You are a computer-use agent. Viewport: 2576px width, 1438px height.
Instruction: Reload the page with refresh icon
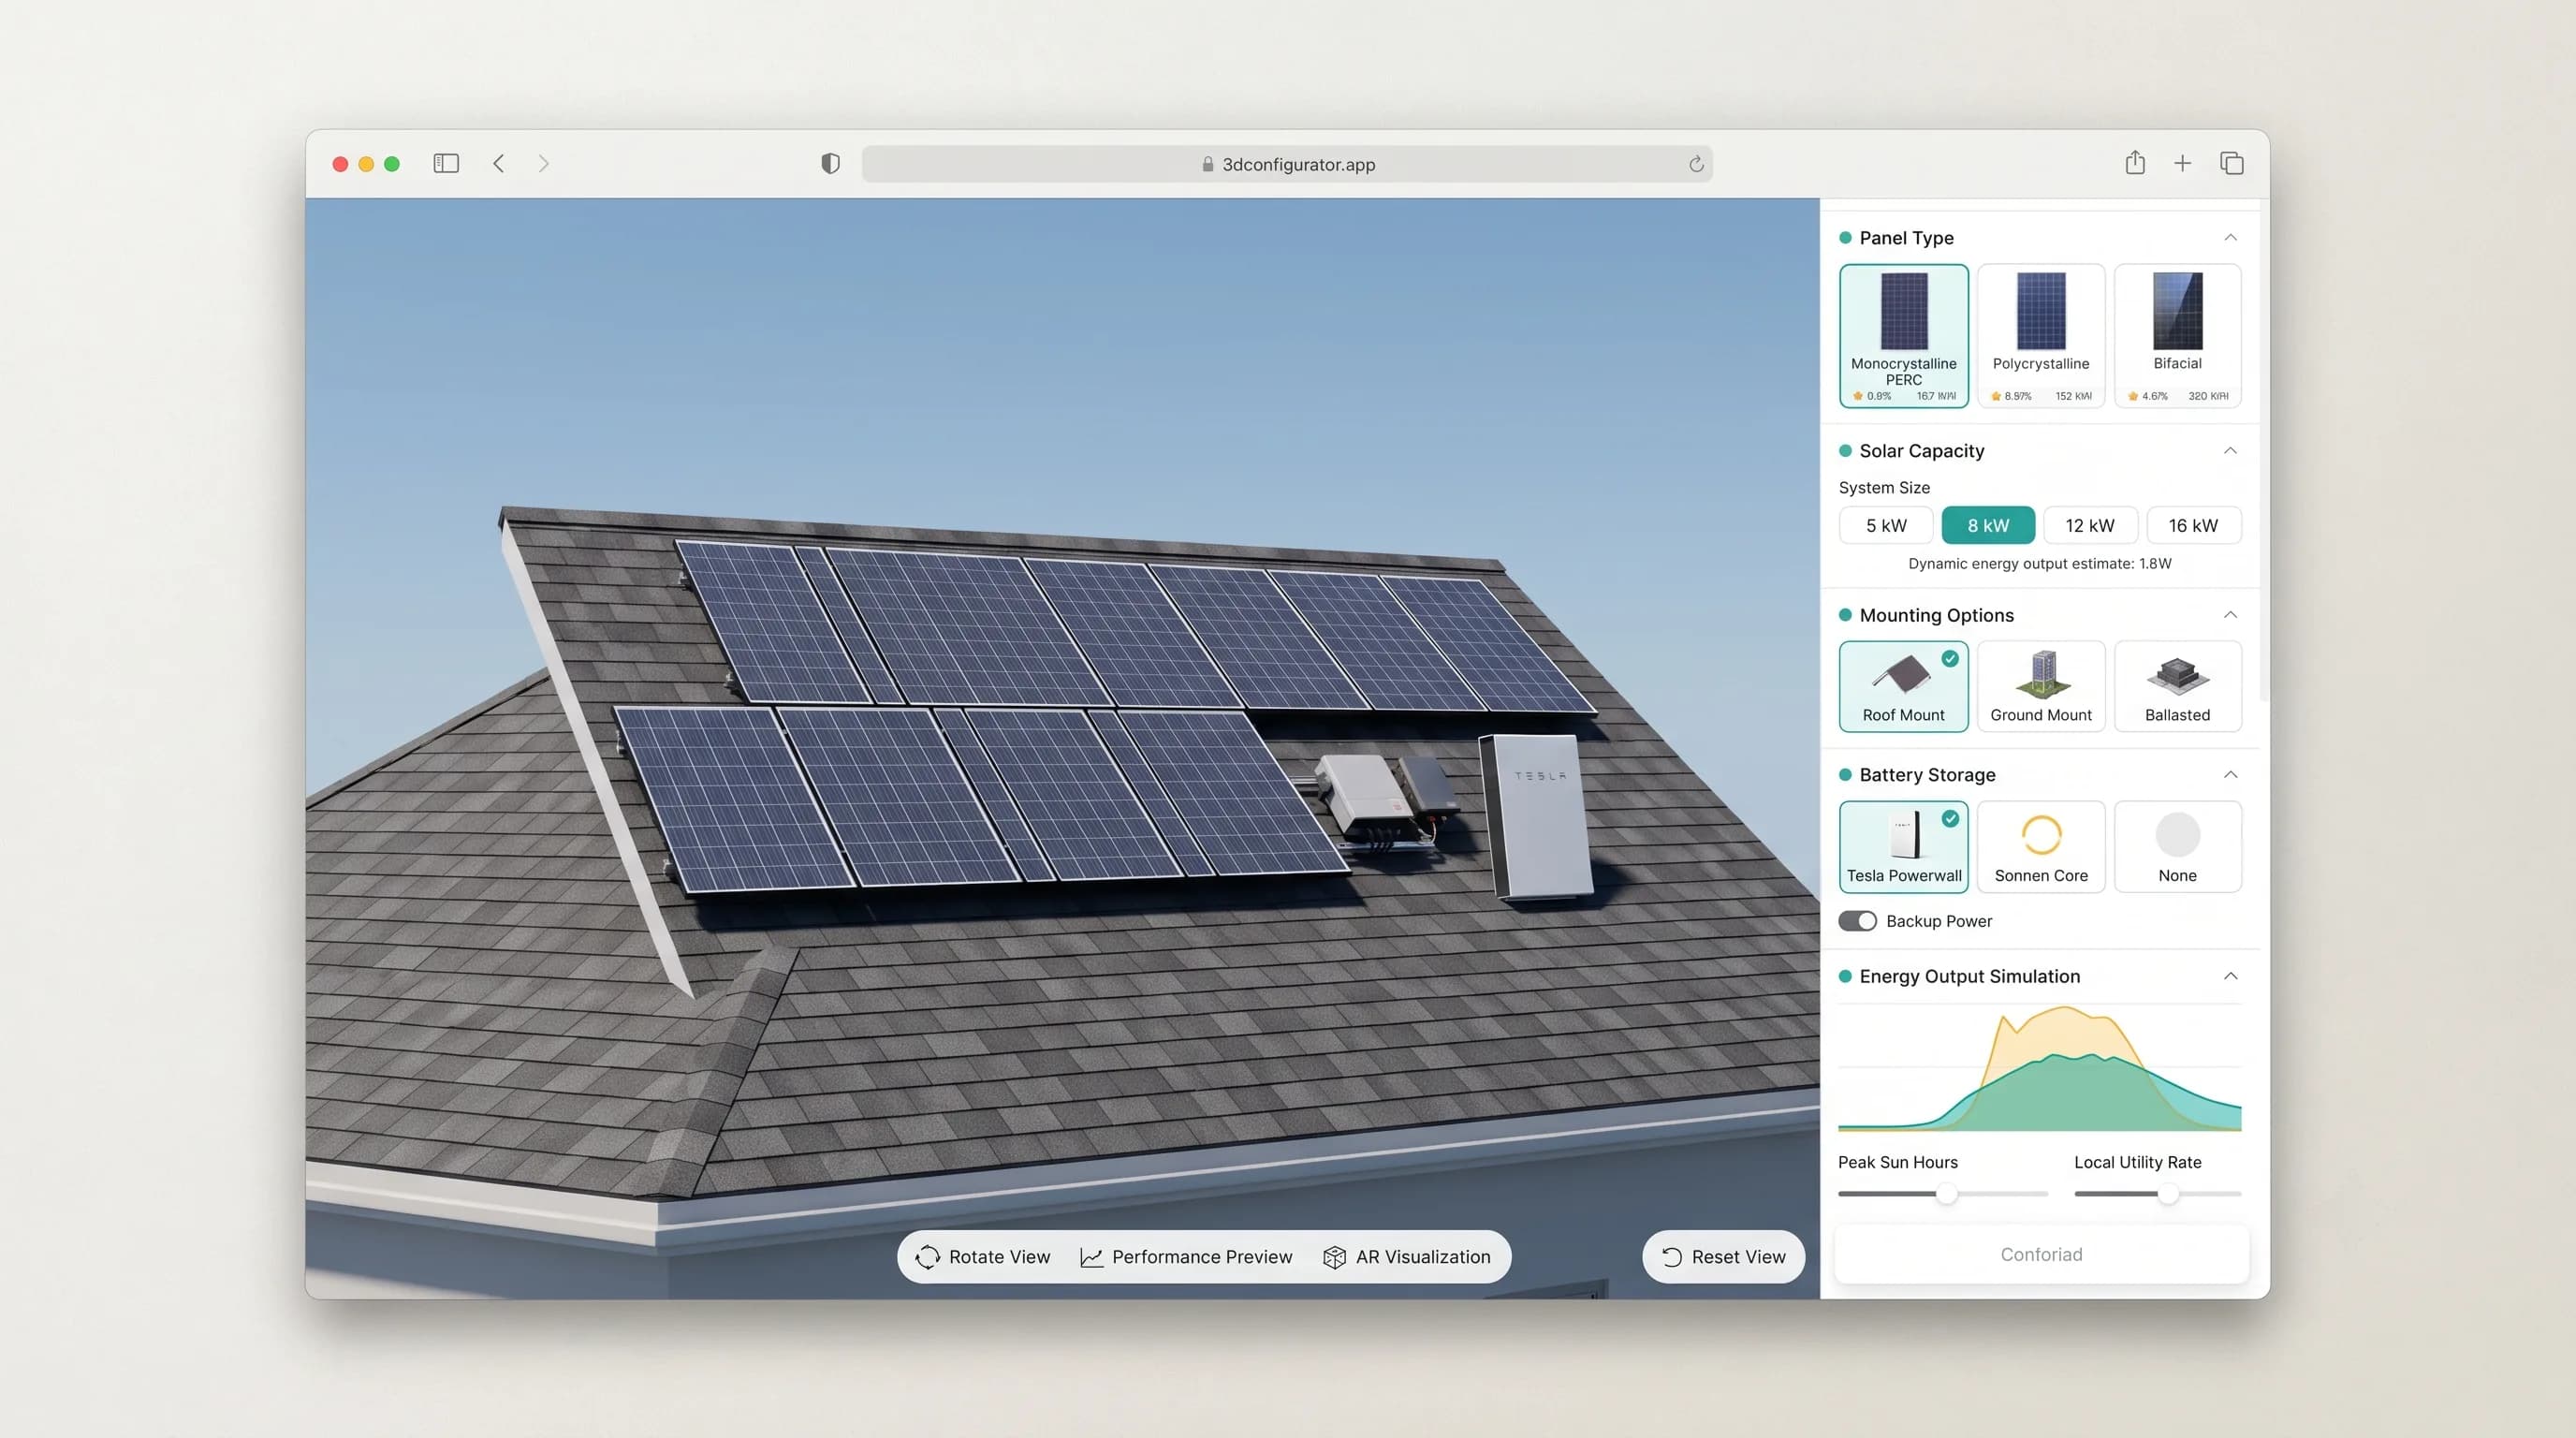[x=1696, y=164]
